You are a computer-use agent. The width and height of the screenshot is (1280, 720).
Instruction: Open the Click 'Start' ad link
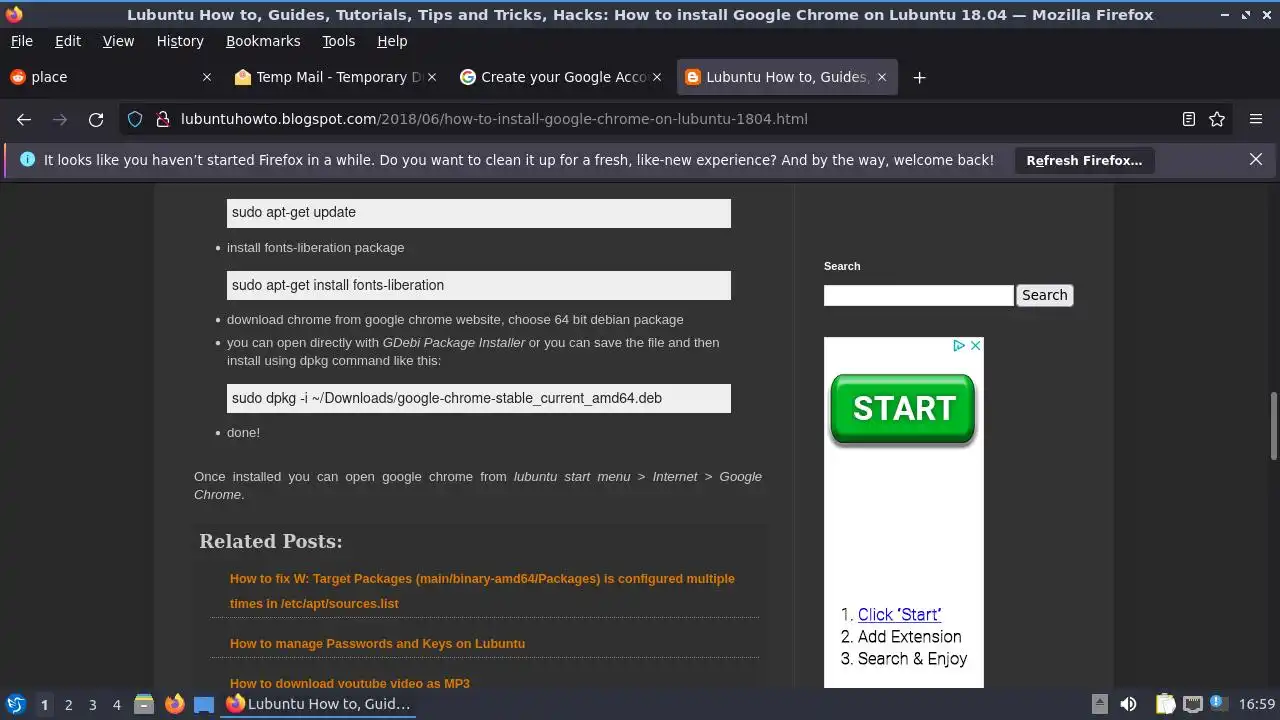(x=899, y=615)
